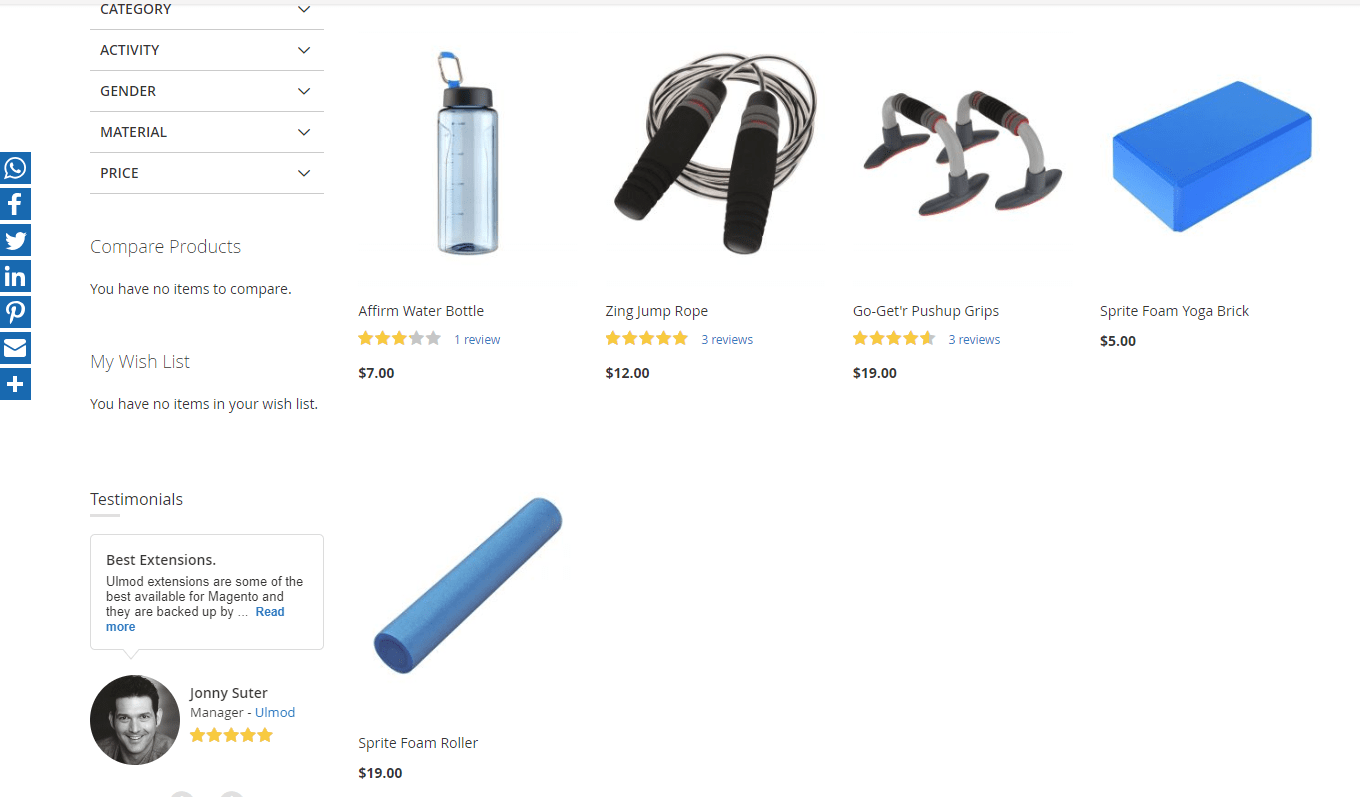This screenshot has width=1360, height=797.
Task: Expand the Gender filter
Action: (207, 91)
